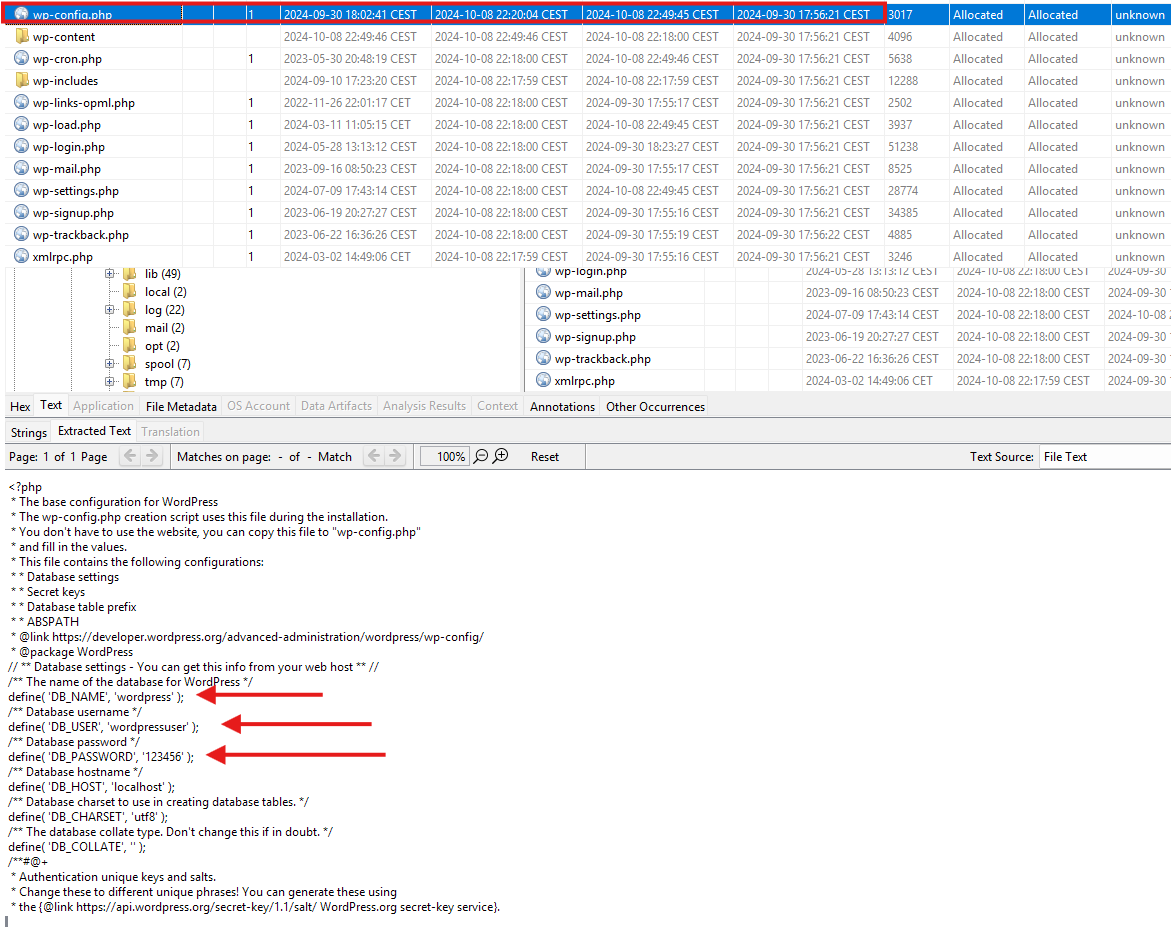Click the 100% zoom level field
This screenshot has height=927, width=1171.
[444, 457]
